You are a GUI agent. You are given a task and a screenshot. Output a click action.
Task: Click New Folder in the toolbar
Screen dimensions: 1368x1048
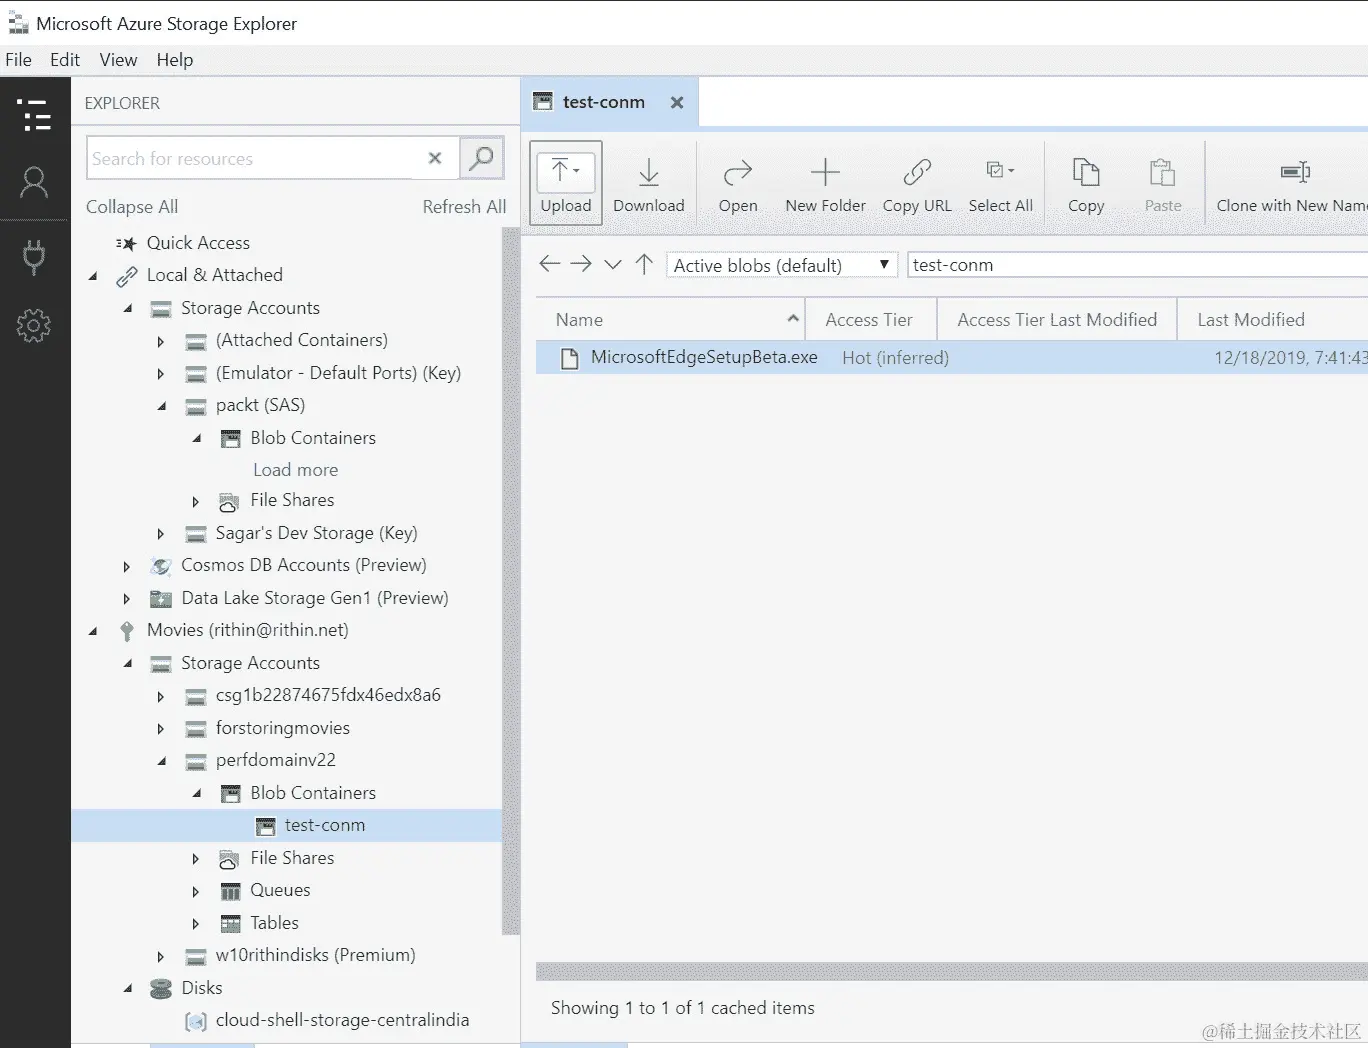click(825, 184)
